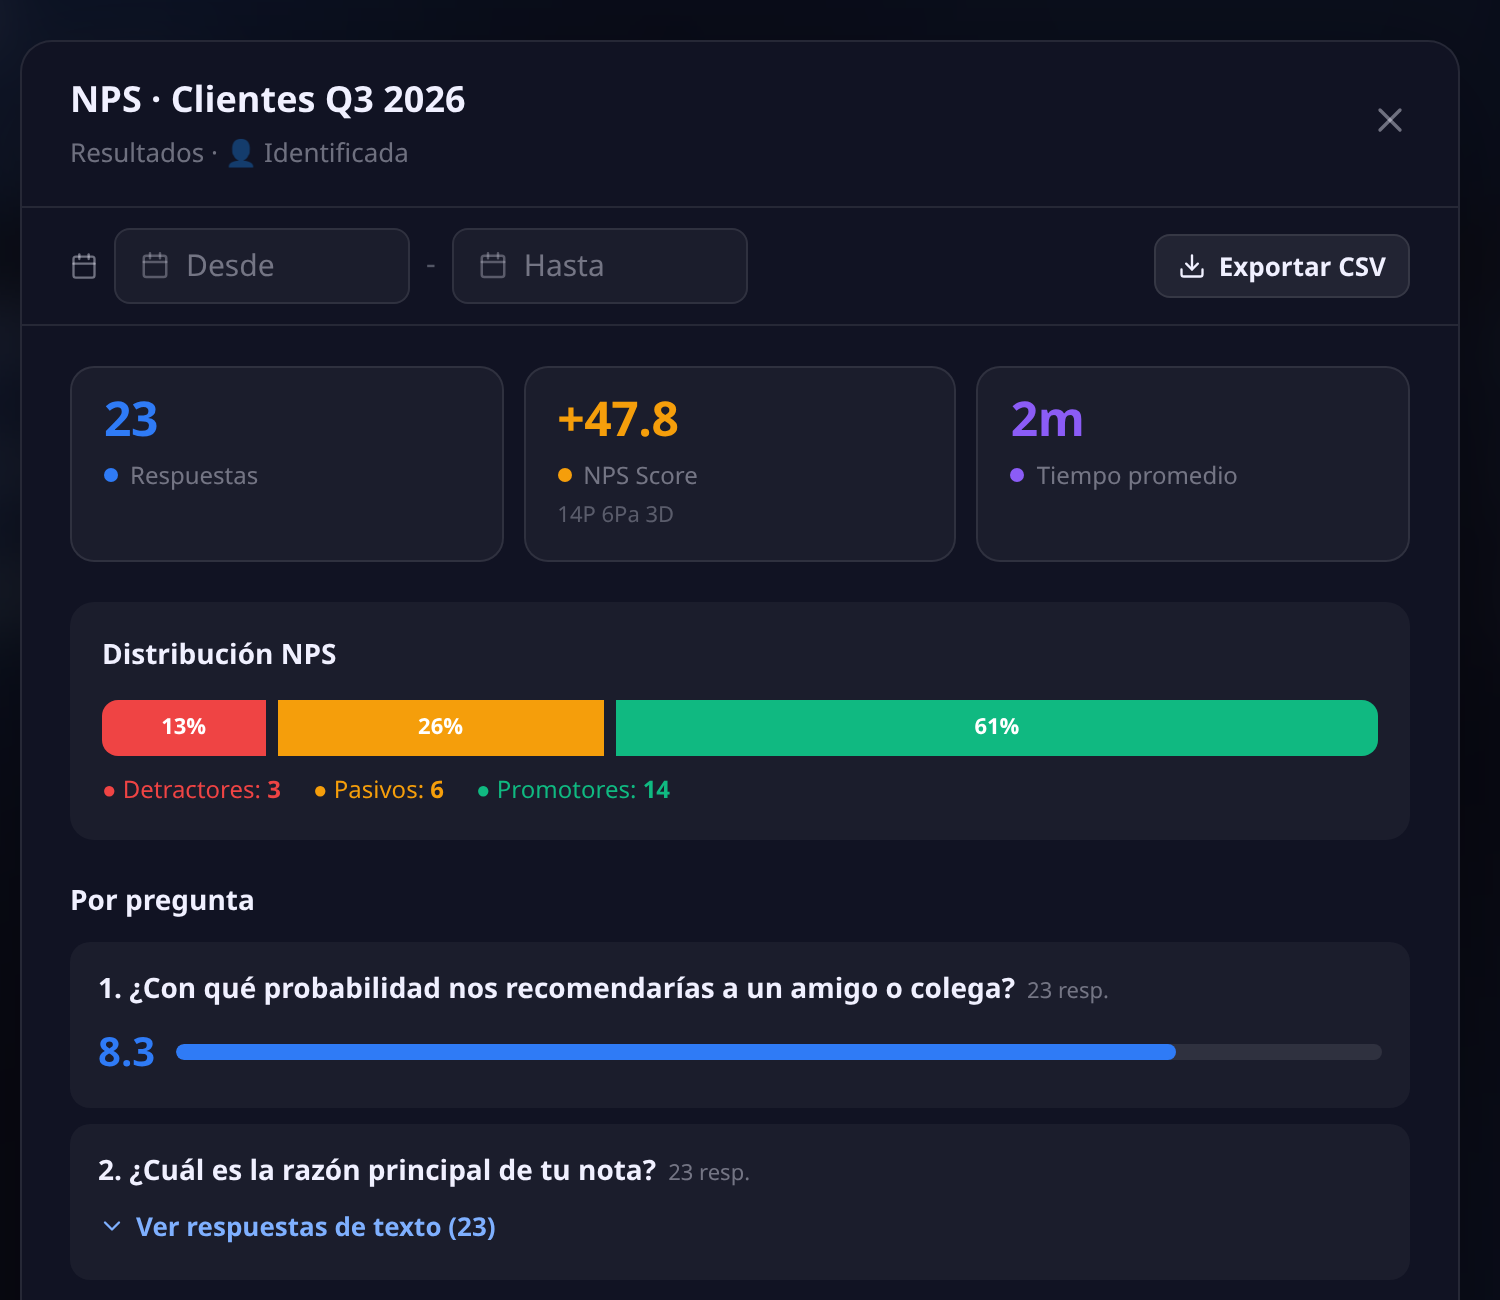This screenshot has height=1300, width=1500.
Task: Click question 2 ¿Cuál es la razón principal
Action: pyautogui.click(x=377, y=1170)
